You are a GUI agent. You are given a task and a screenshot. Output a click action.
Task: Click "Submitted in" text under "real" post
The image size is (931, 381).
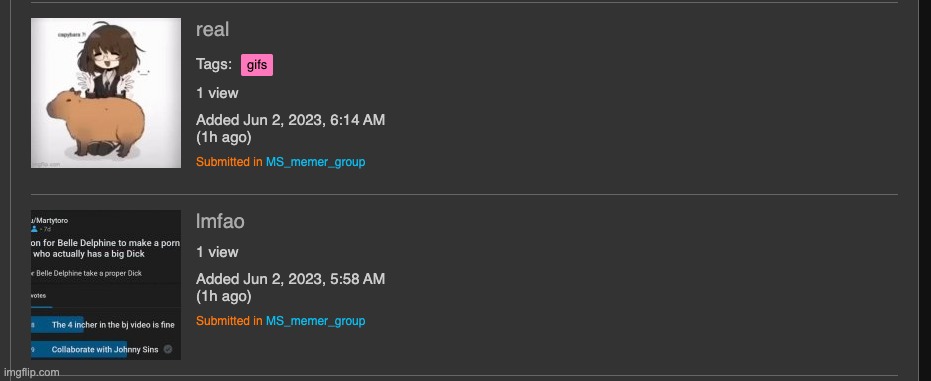229,161
